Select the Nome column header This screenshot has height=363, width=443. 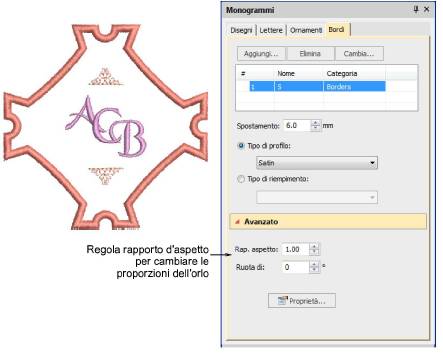(x=299, y=73)
